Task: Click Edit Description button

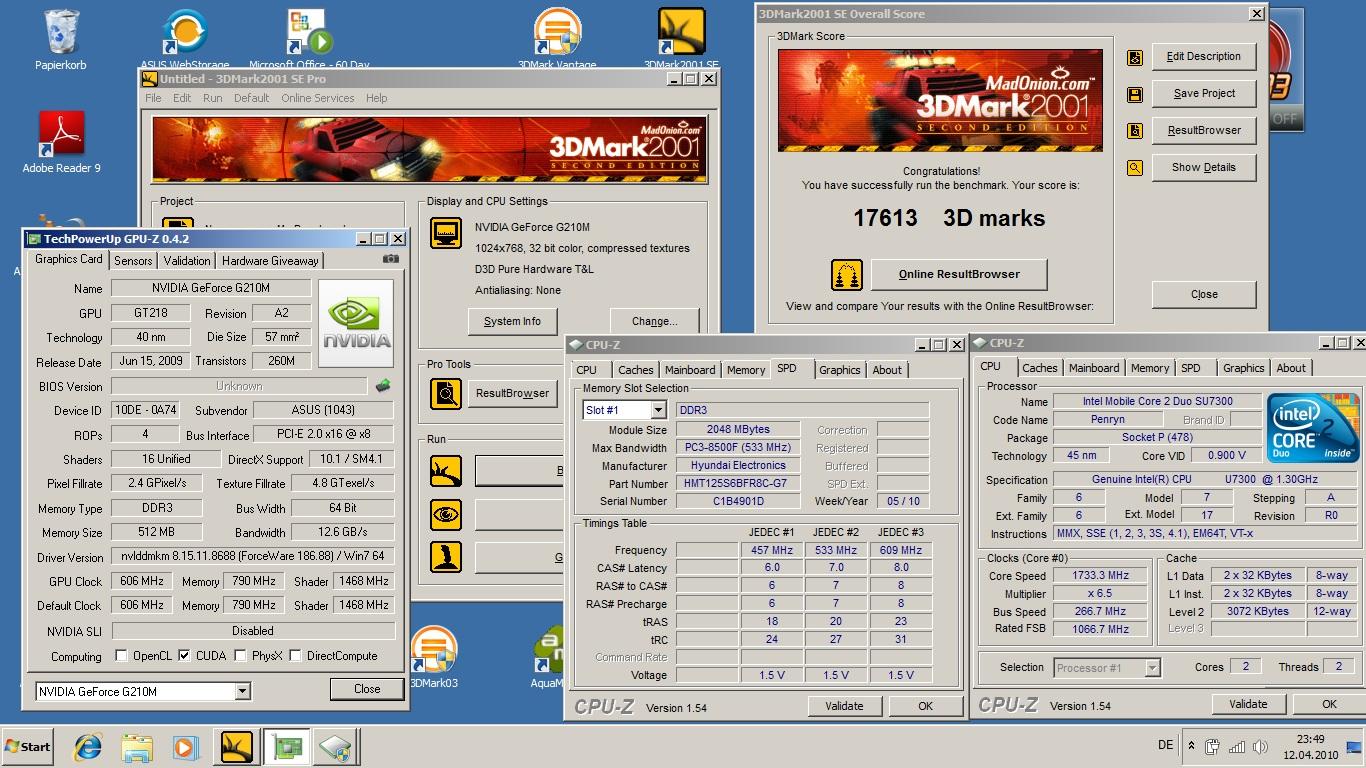Action: 1204,56
